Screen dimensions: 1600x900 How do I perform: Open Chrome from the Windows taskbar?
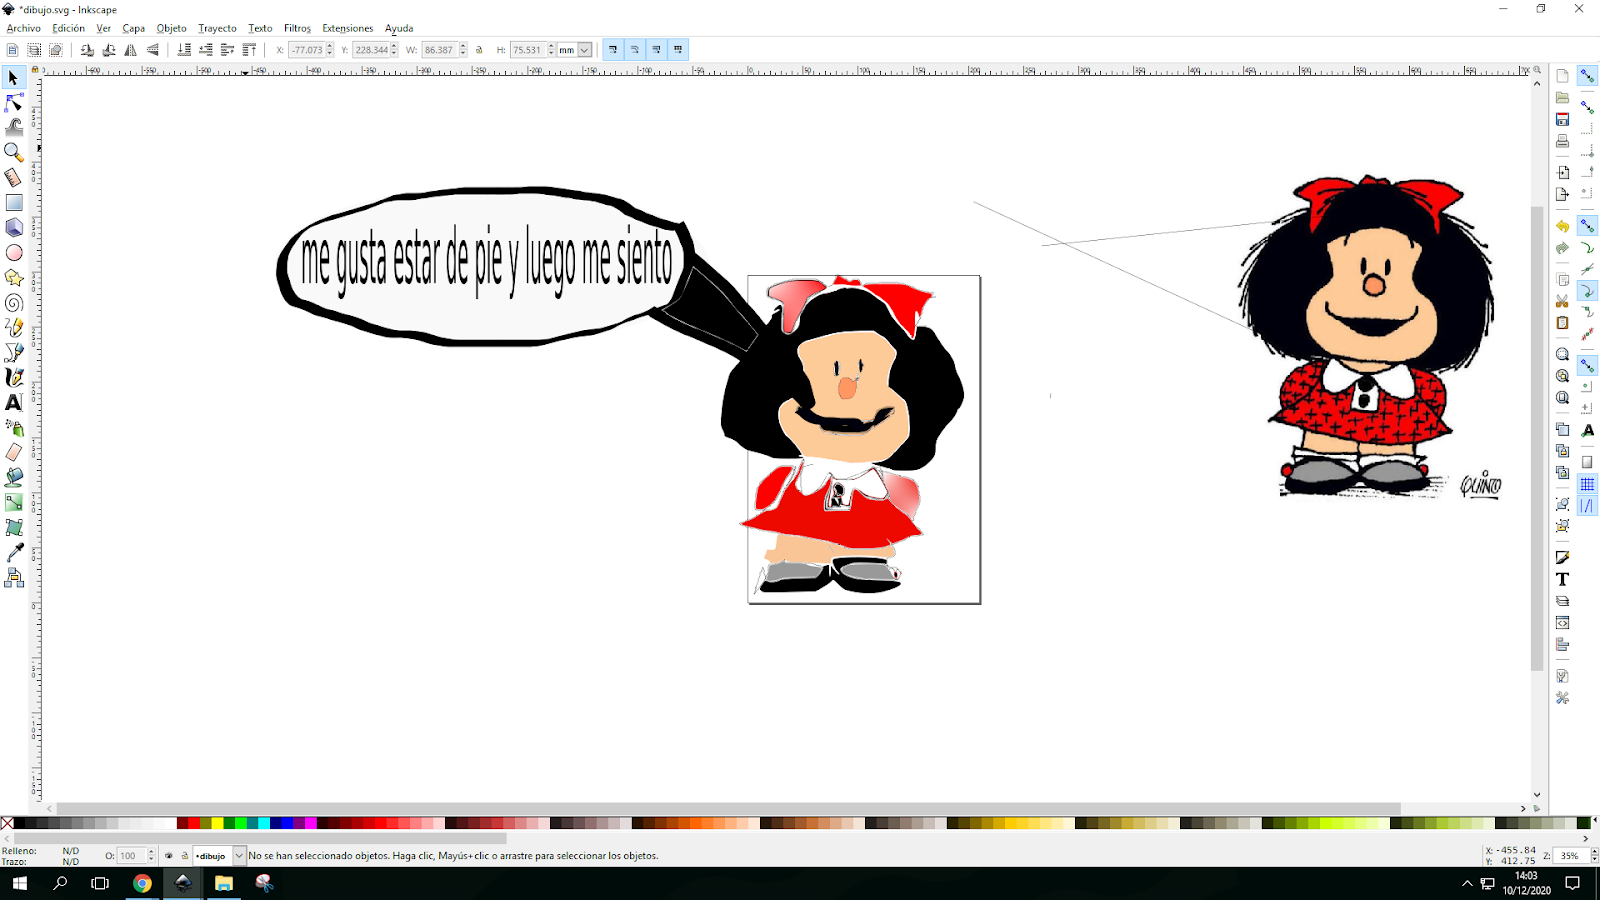[142, 883]
